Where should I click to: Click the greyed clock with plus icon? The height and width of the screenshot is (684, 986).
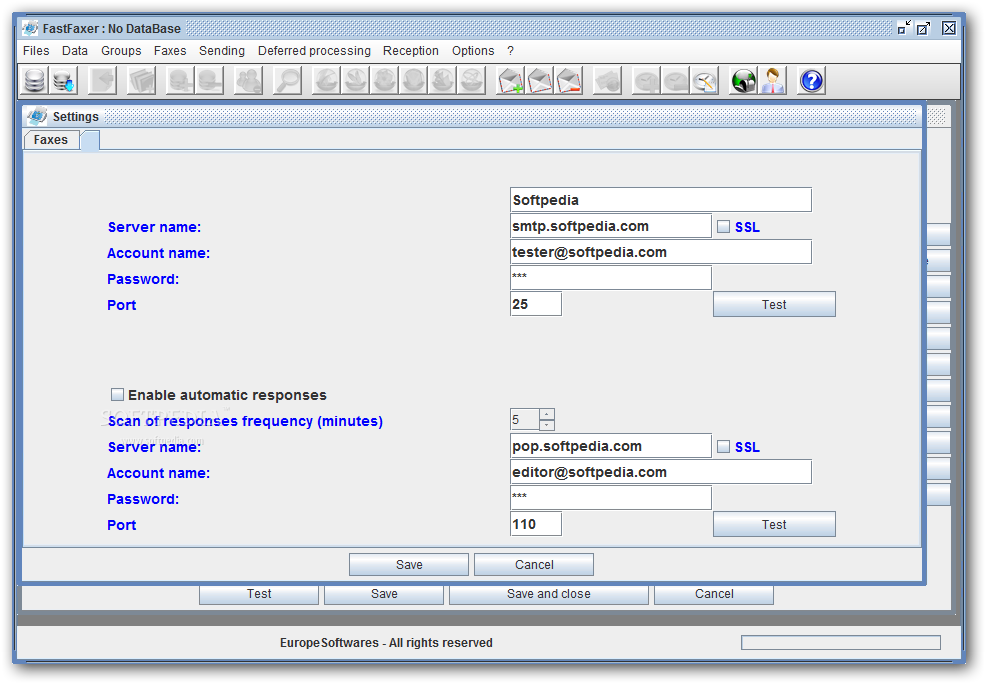[646, 81]
